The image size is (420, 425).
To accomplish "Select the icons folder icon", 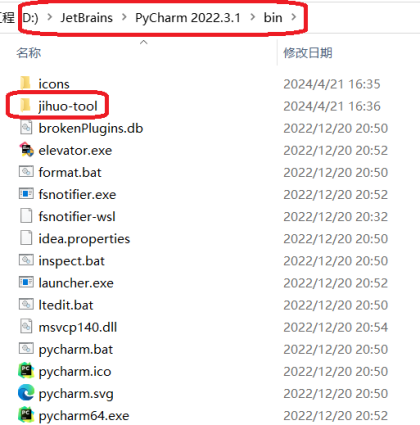I will 25,83.
